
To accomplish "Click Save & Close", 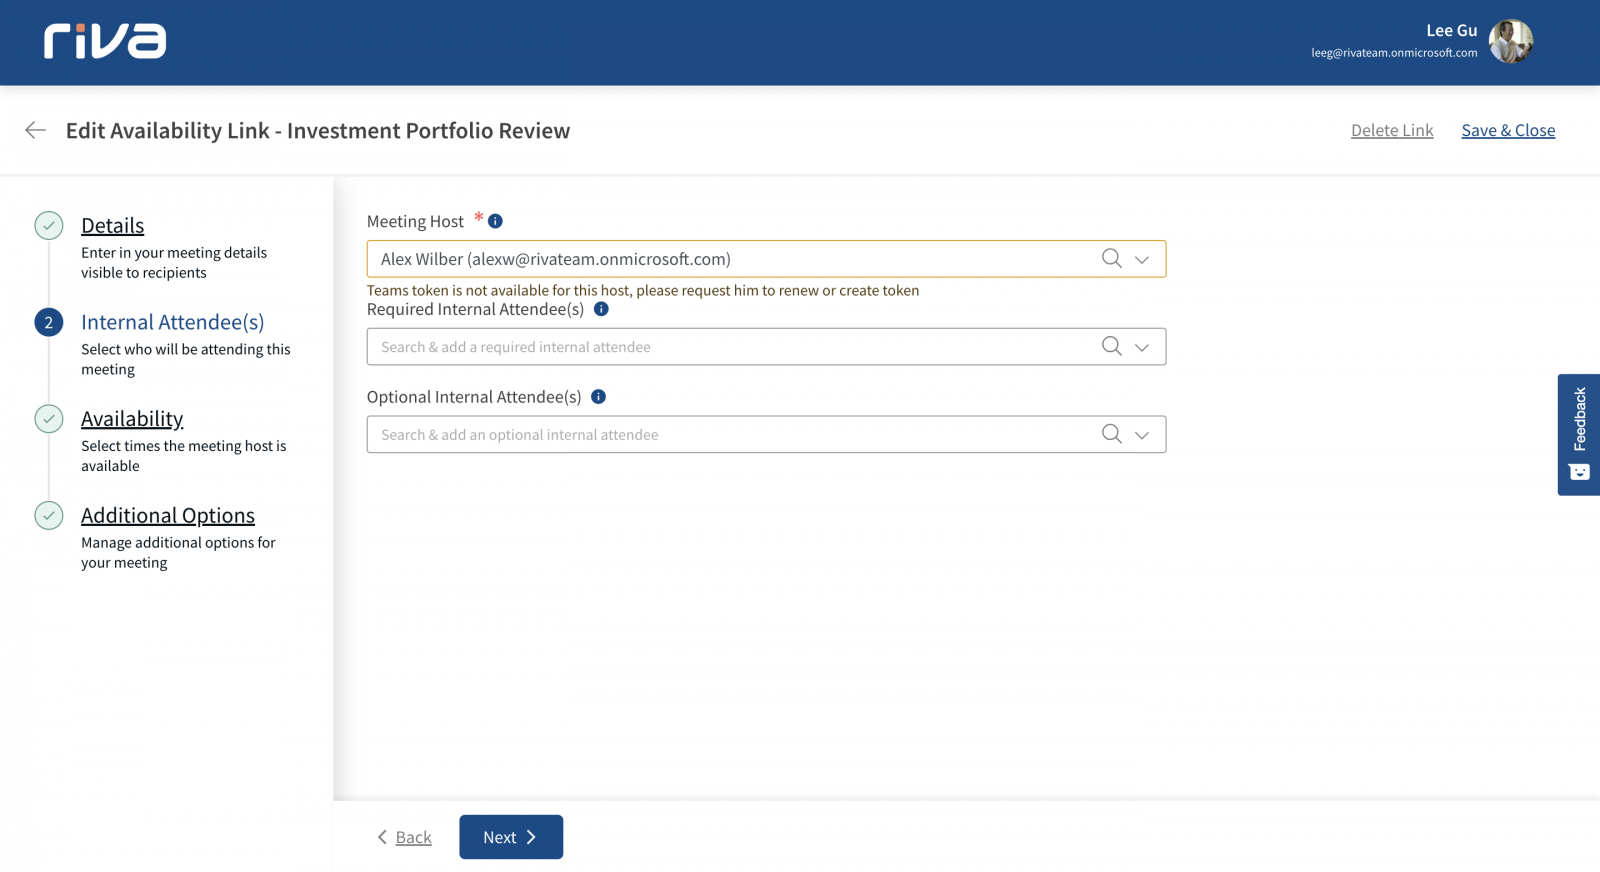I will pyautogui.click(x=1508, y=130).
